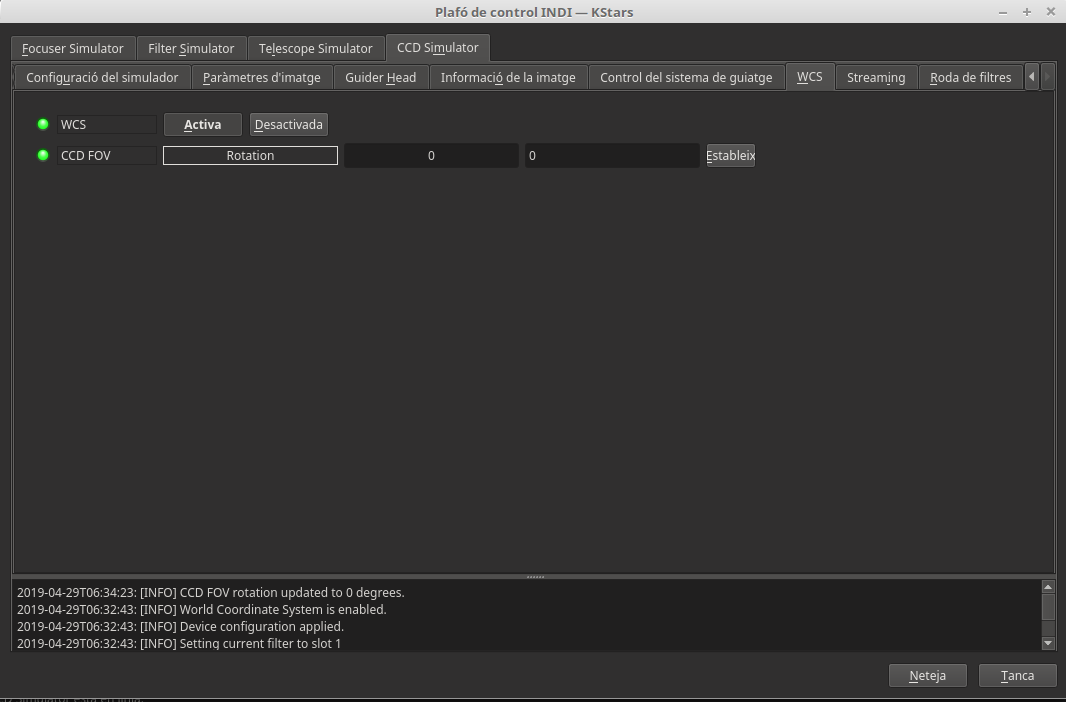Select the WCS tab
The image size is (1066, 702).
click(810, 77)
